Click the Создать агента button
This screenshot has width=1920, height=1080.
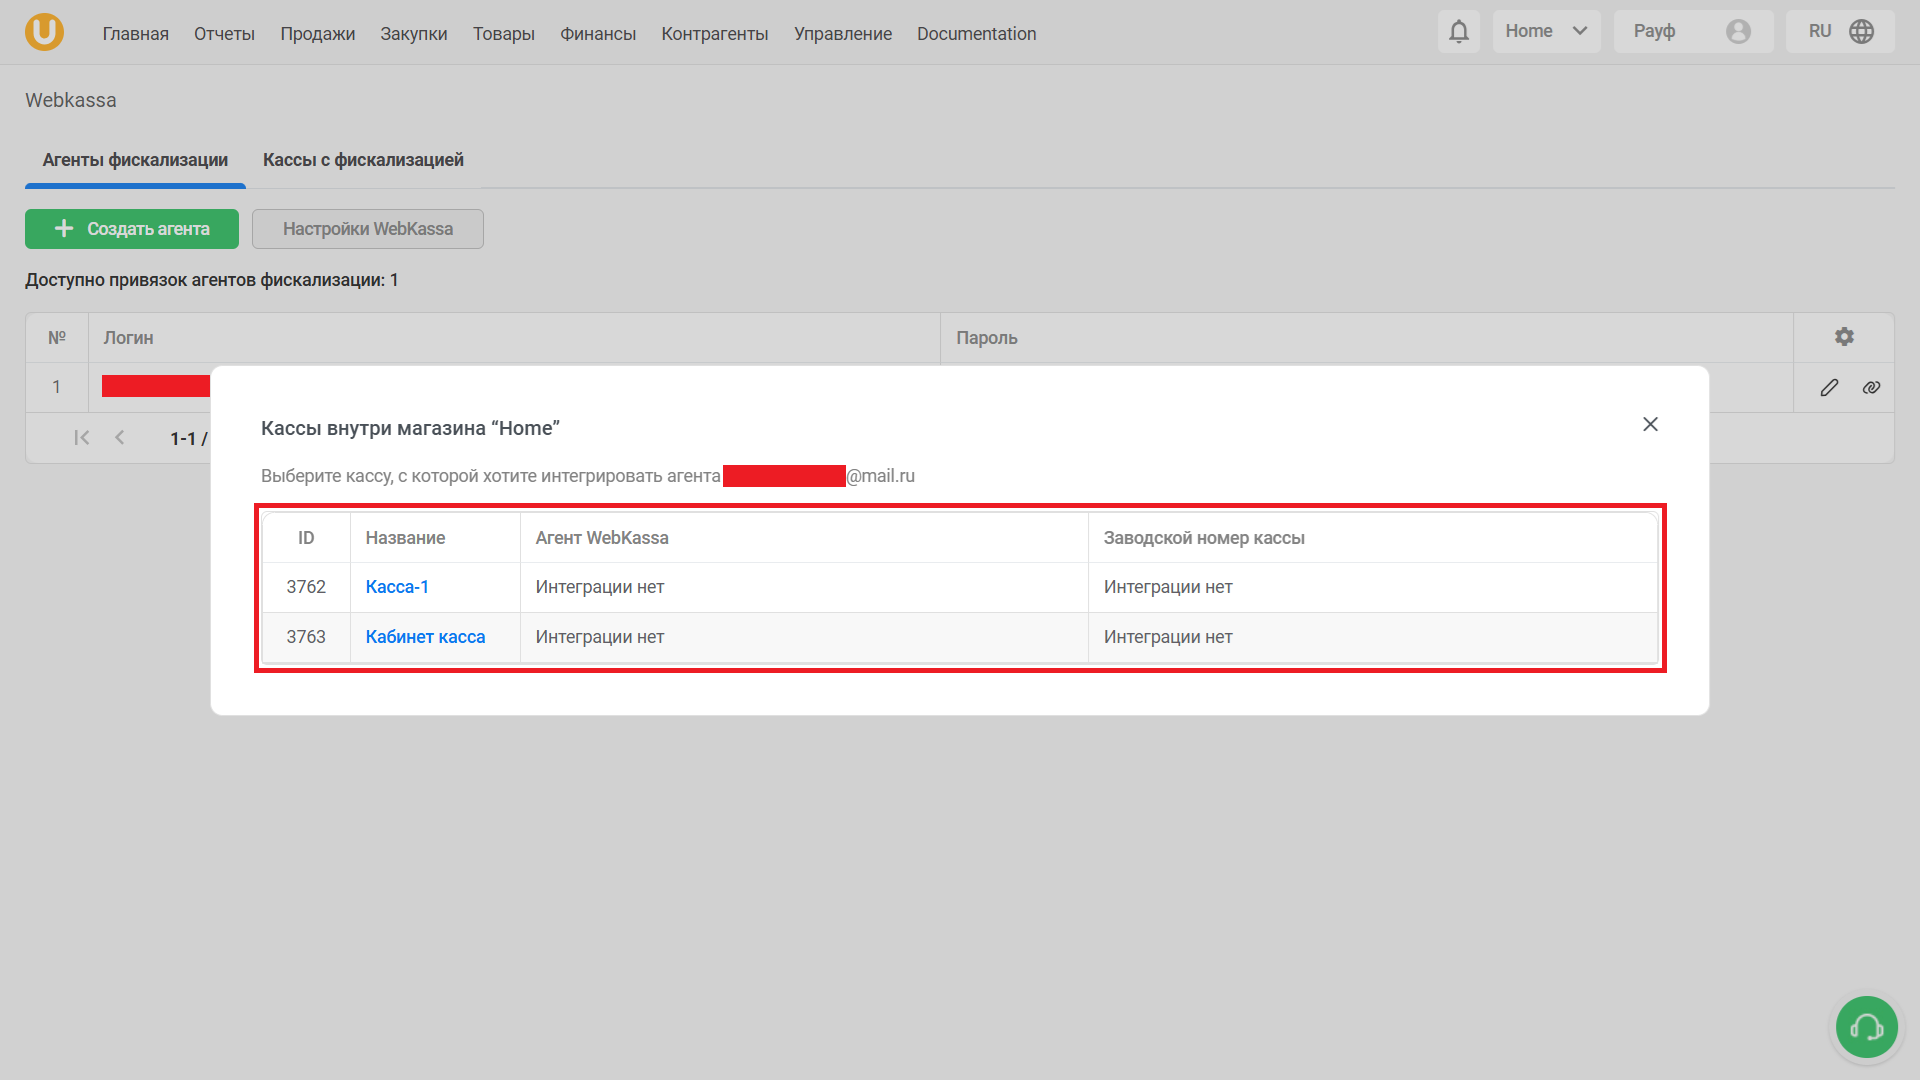pyautogui.click(x=132, y=229)
